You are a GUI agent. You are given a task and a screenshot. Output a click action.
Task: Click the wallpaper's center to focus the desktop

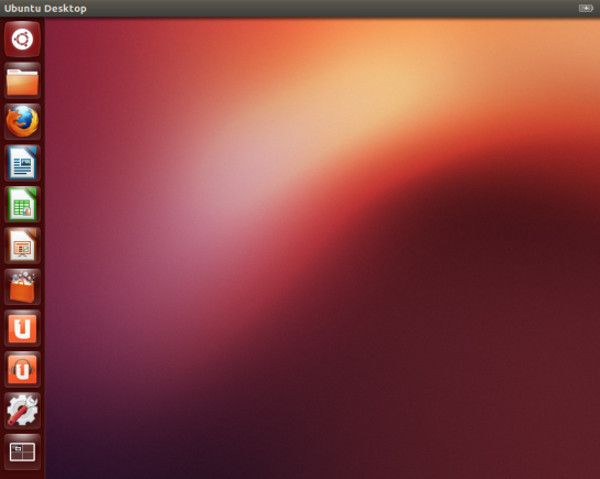click(322, 248)
